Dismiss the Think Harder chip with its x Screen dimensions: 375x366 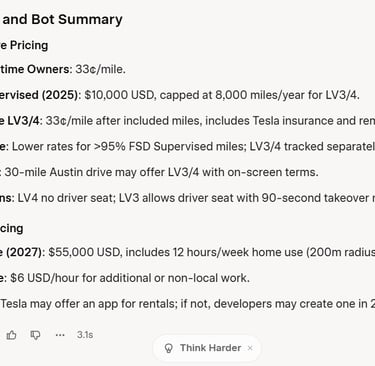pyautogui.click(x=250, y=348)
